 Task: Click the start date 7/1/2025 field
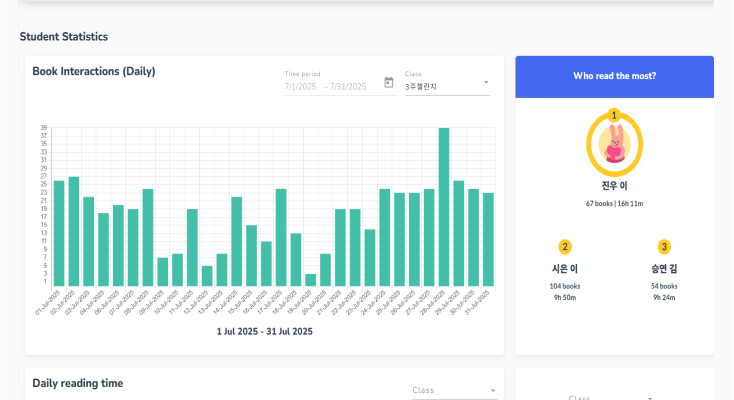300,87
